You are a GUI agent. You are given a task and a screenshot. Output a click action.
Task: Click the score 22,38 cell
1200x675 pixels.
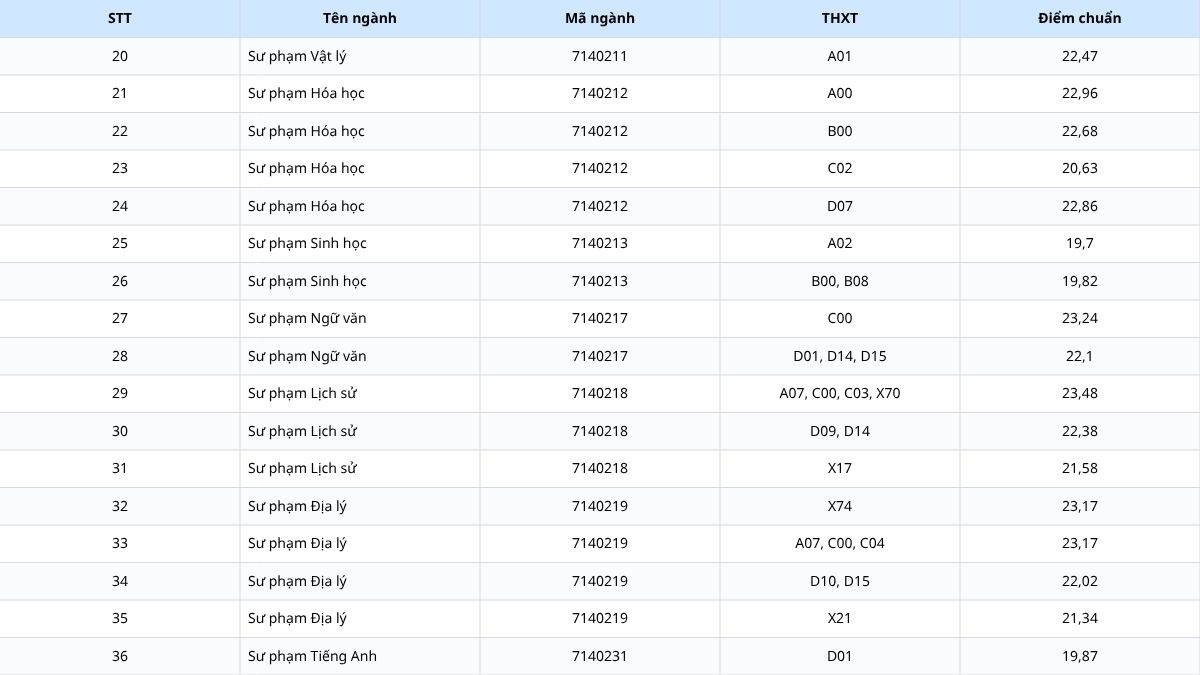tap(1080, 431)
